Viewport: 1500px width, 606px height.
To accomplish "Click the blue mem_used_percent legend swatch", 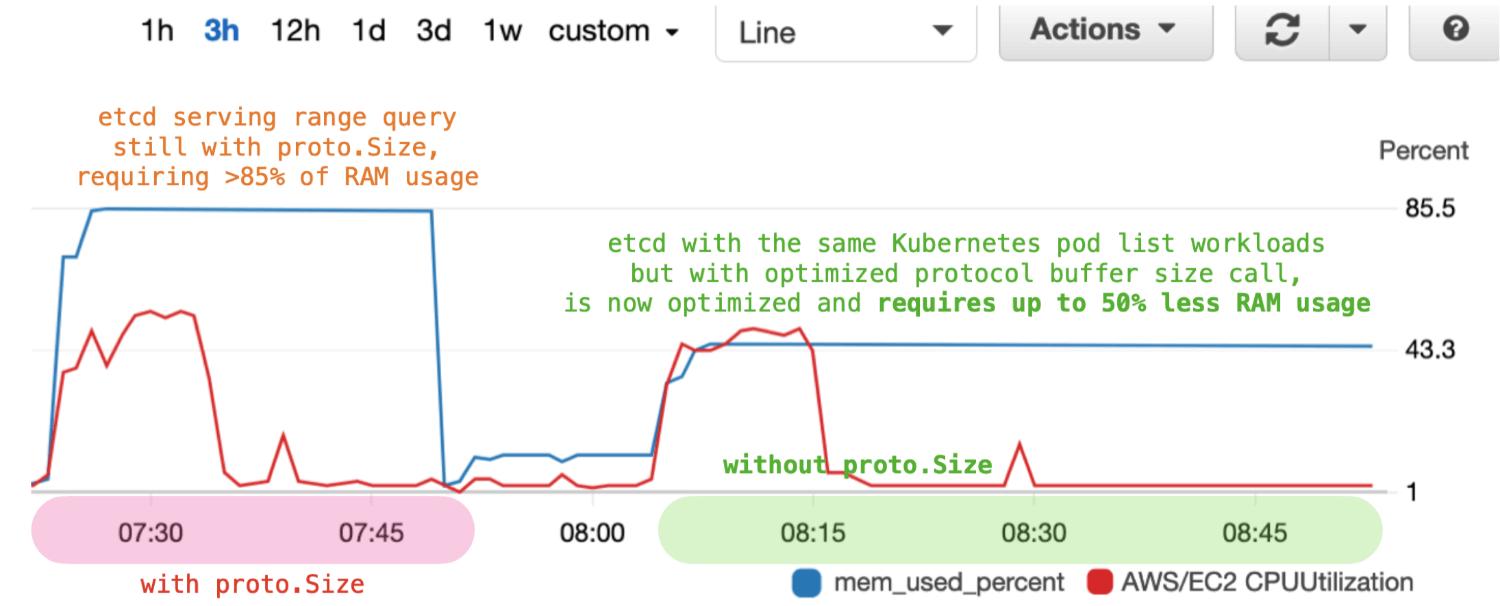I will click(807, 583).
